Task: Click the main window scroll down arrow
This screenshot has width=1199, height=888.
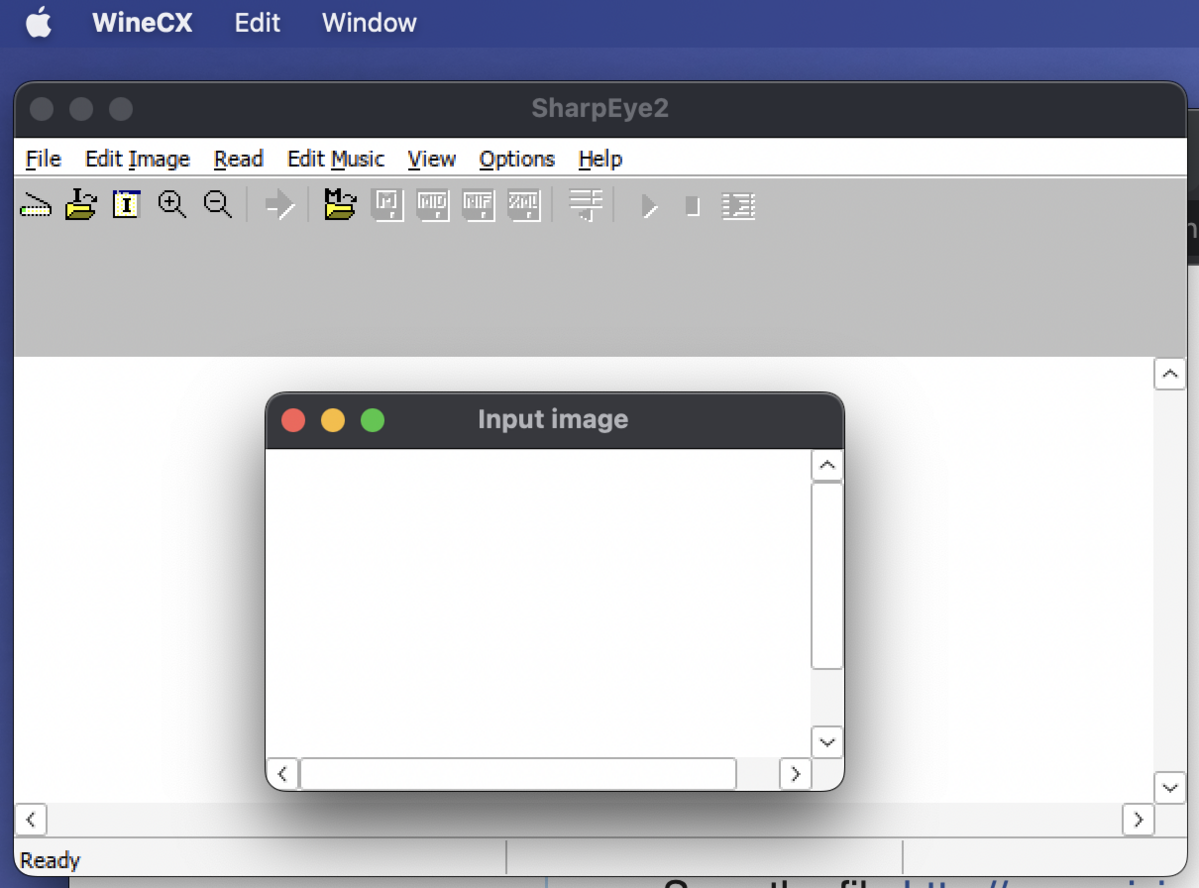Action: pyautogui.click(x=1169, y=788)
